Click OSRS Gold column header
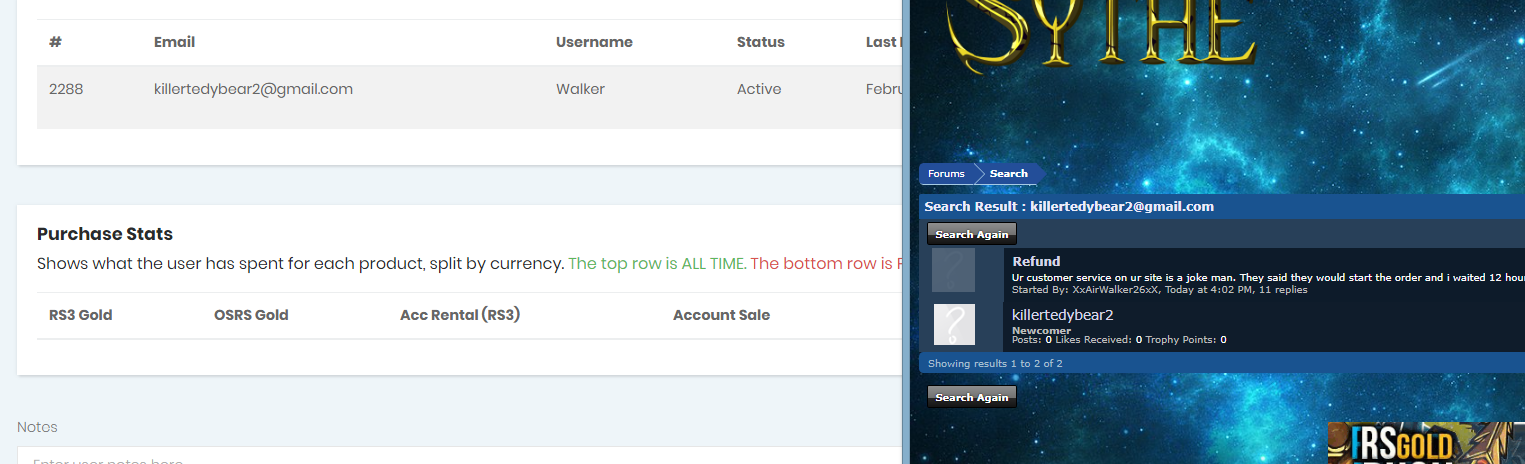This screenshot has width=1525, height=464. point(251,315)
